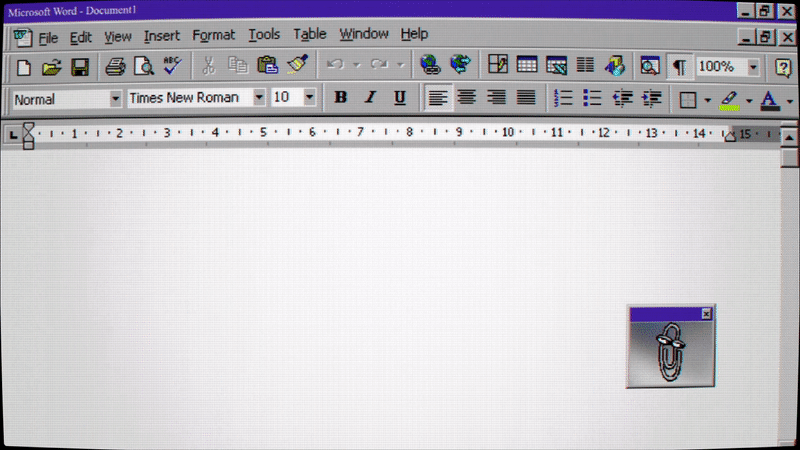Open Print Preview
The width and height of the screenshot is (800, 450).
tap(144, 66)
